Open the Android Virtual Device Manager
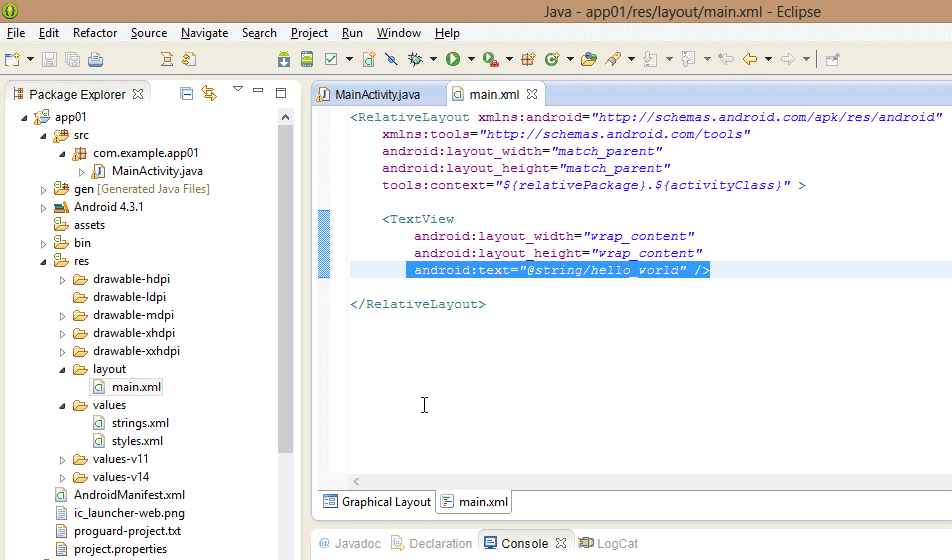The width and height of the screenshot is (952, 560). coord(306,60)
